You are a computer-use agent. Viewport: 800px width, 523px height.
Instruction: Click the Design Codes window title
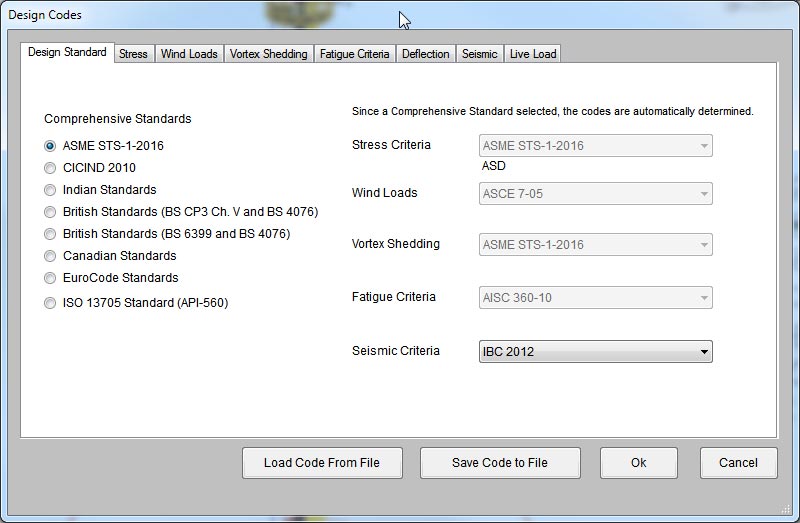tap(45, 15)
